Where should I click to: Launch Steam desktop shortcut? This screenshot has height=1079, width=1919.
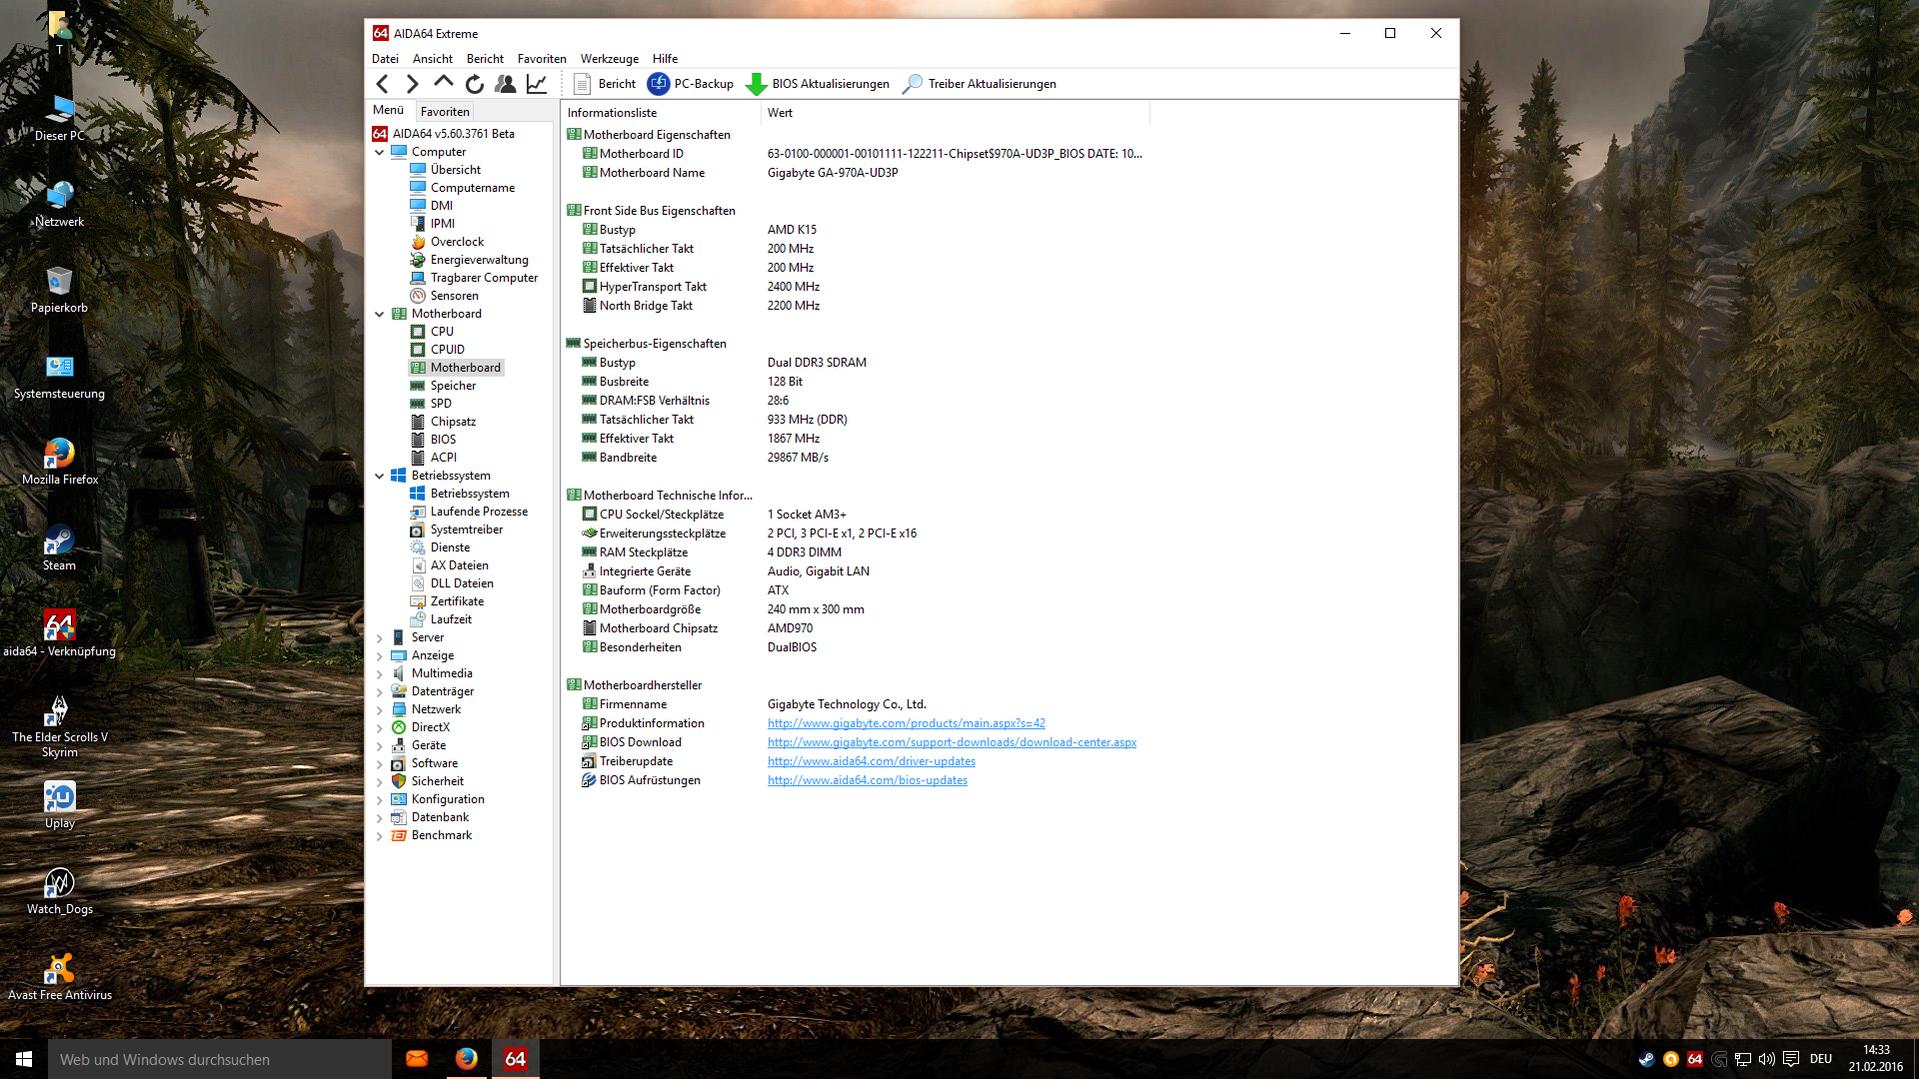[x=59, y=548]
